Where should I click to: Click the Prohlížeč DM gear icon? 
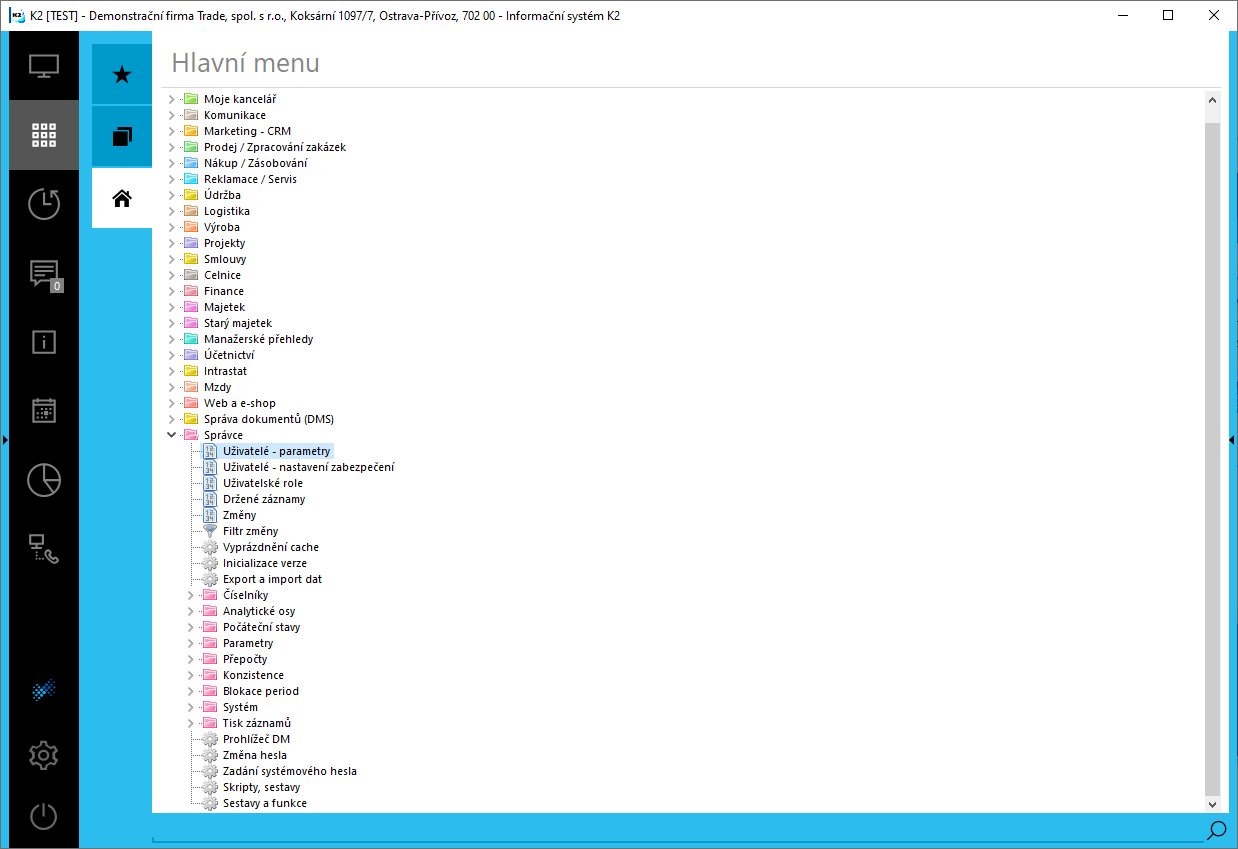tap(210, 739)
